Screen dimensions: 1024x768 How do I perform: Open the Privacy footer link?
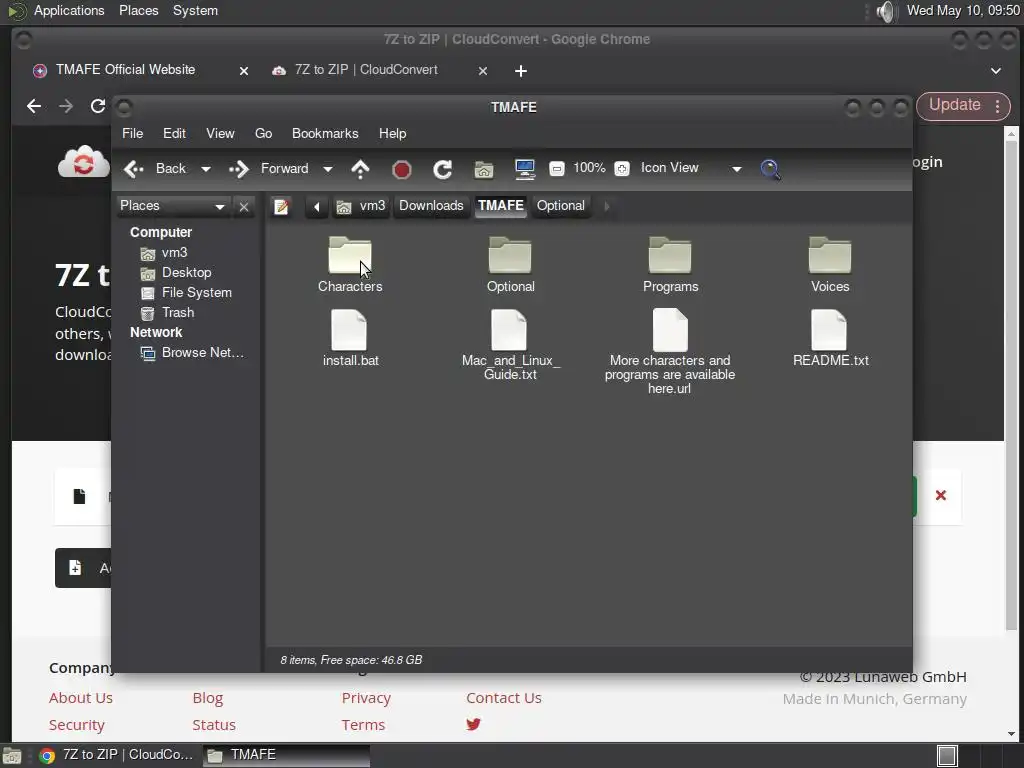[366, 698]
